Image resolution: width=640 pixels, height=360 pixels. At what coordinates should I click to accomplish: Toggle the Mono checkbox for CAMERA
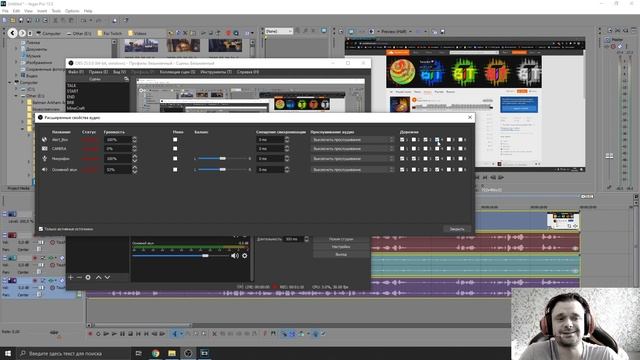175,149
